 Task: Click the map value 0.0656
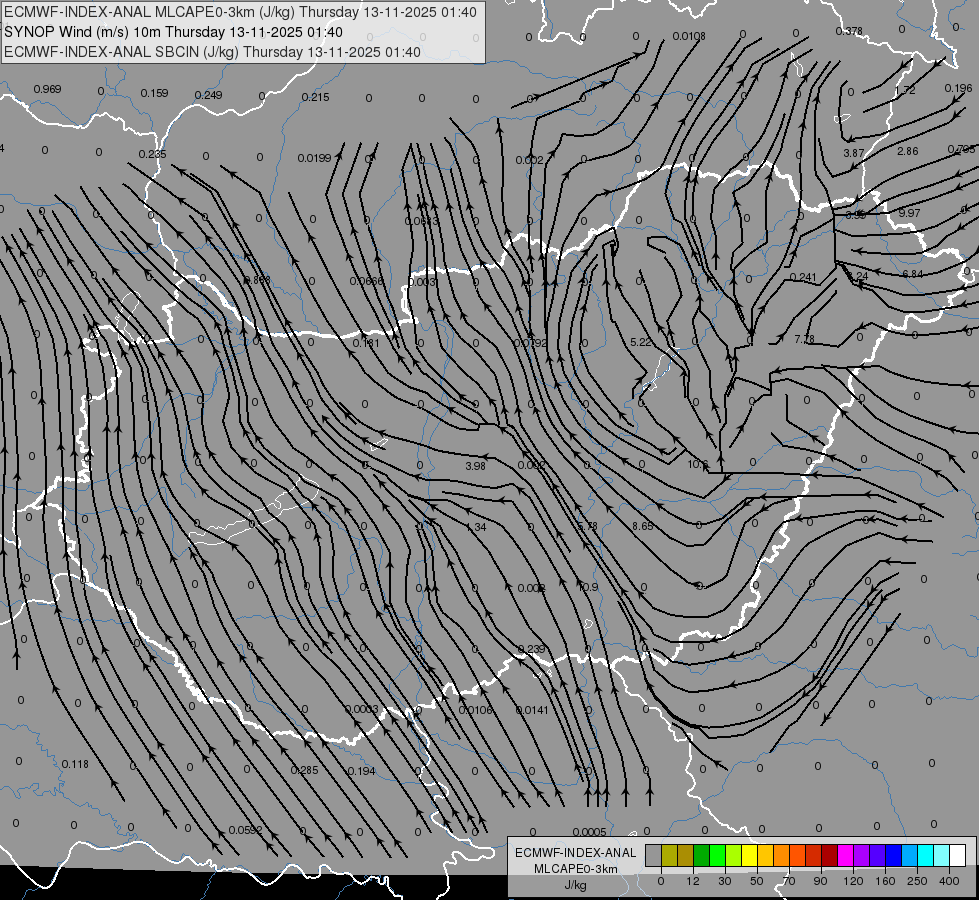367,281
